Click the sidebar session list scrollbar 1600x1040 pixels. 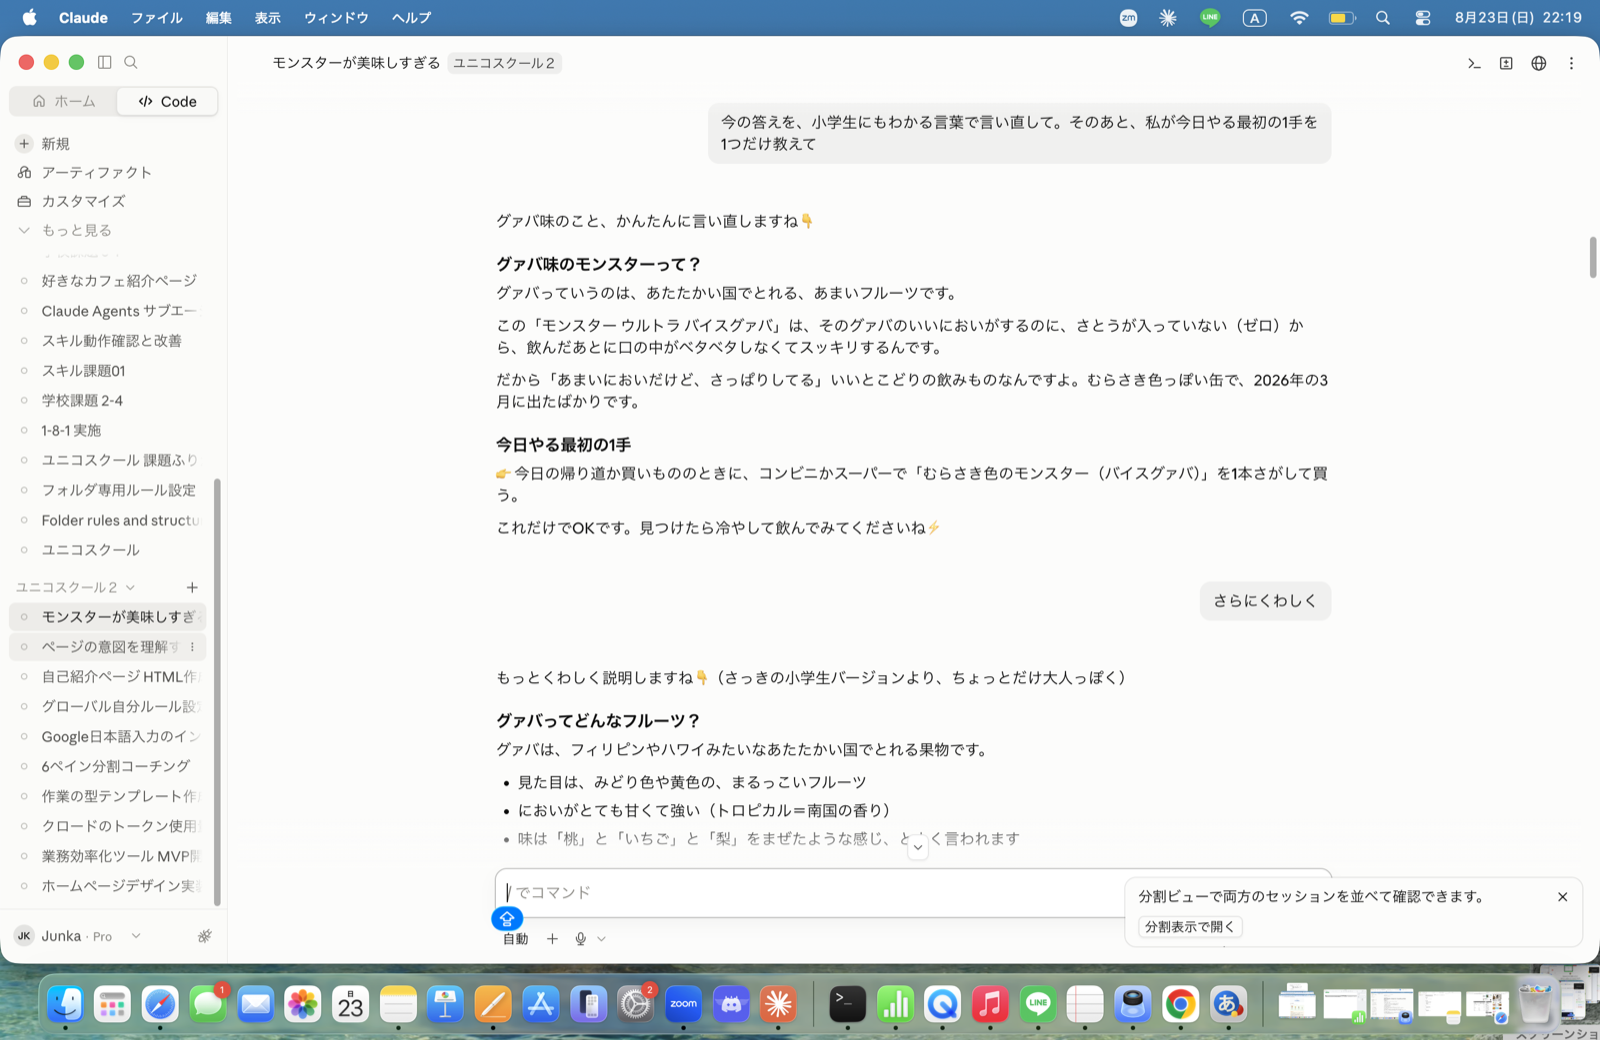[217, 692]
